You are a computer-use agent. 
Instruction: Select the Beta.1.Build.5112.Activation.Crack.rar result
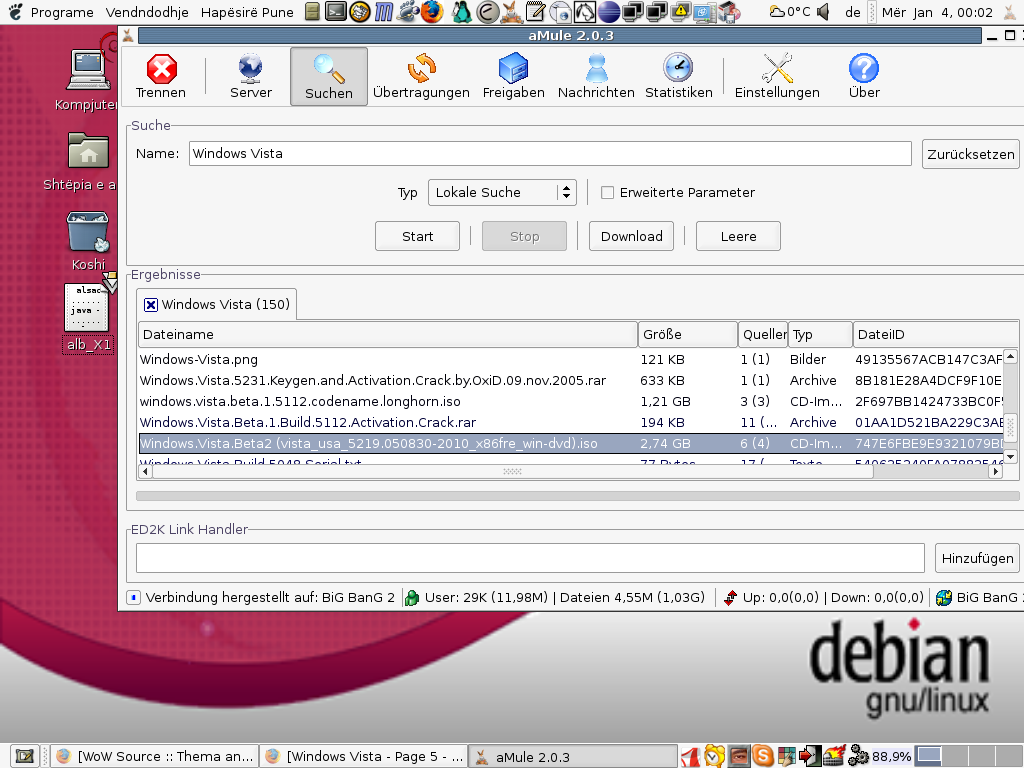tap(571, 423)
